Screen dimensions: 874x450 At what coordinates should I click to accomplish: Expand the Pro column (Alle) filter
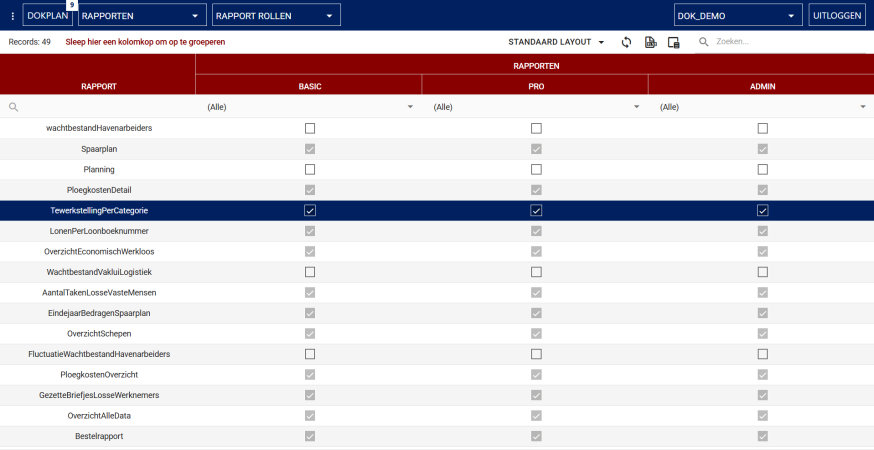pos(636,107)
